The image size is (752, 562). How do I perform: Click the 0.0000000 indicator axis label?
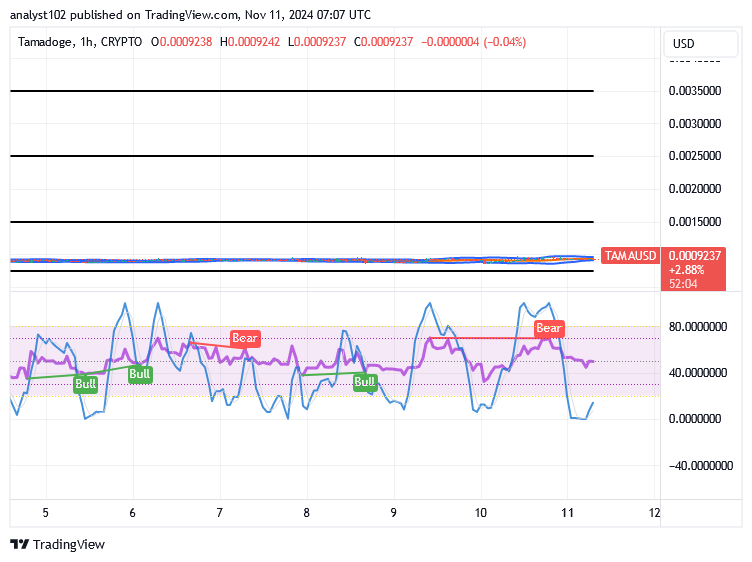pos(695,419)
